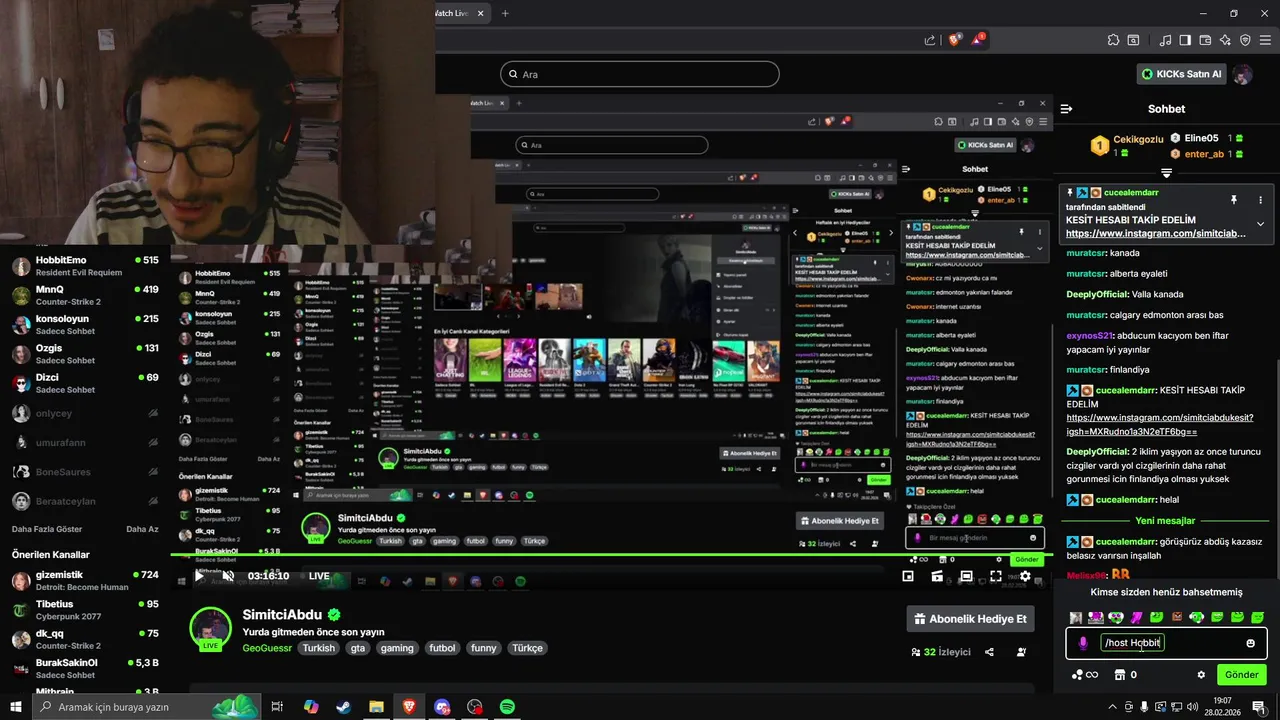
Task: Toggle picture-in-picture mini player icon
Action: point(908,576)
